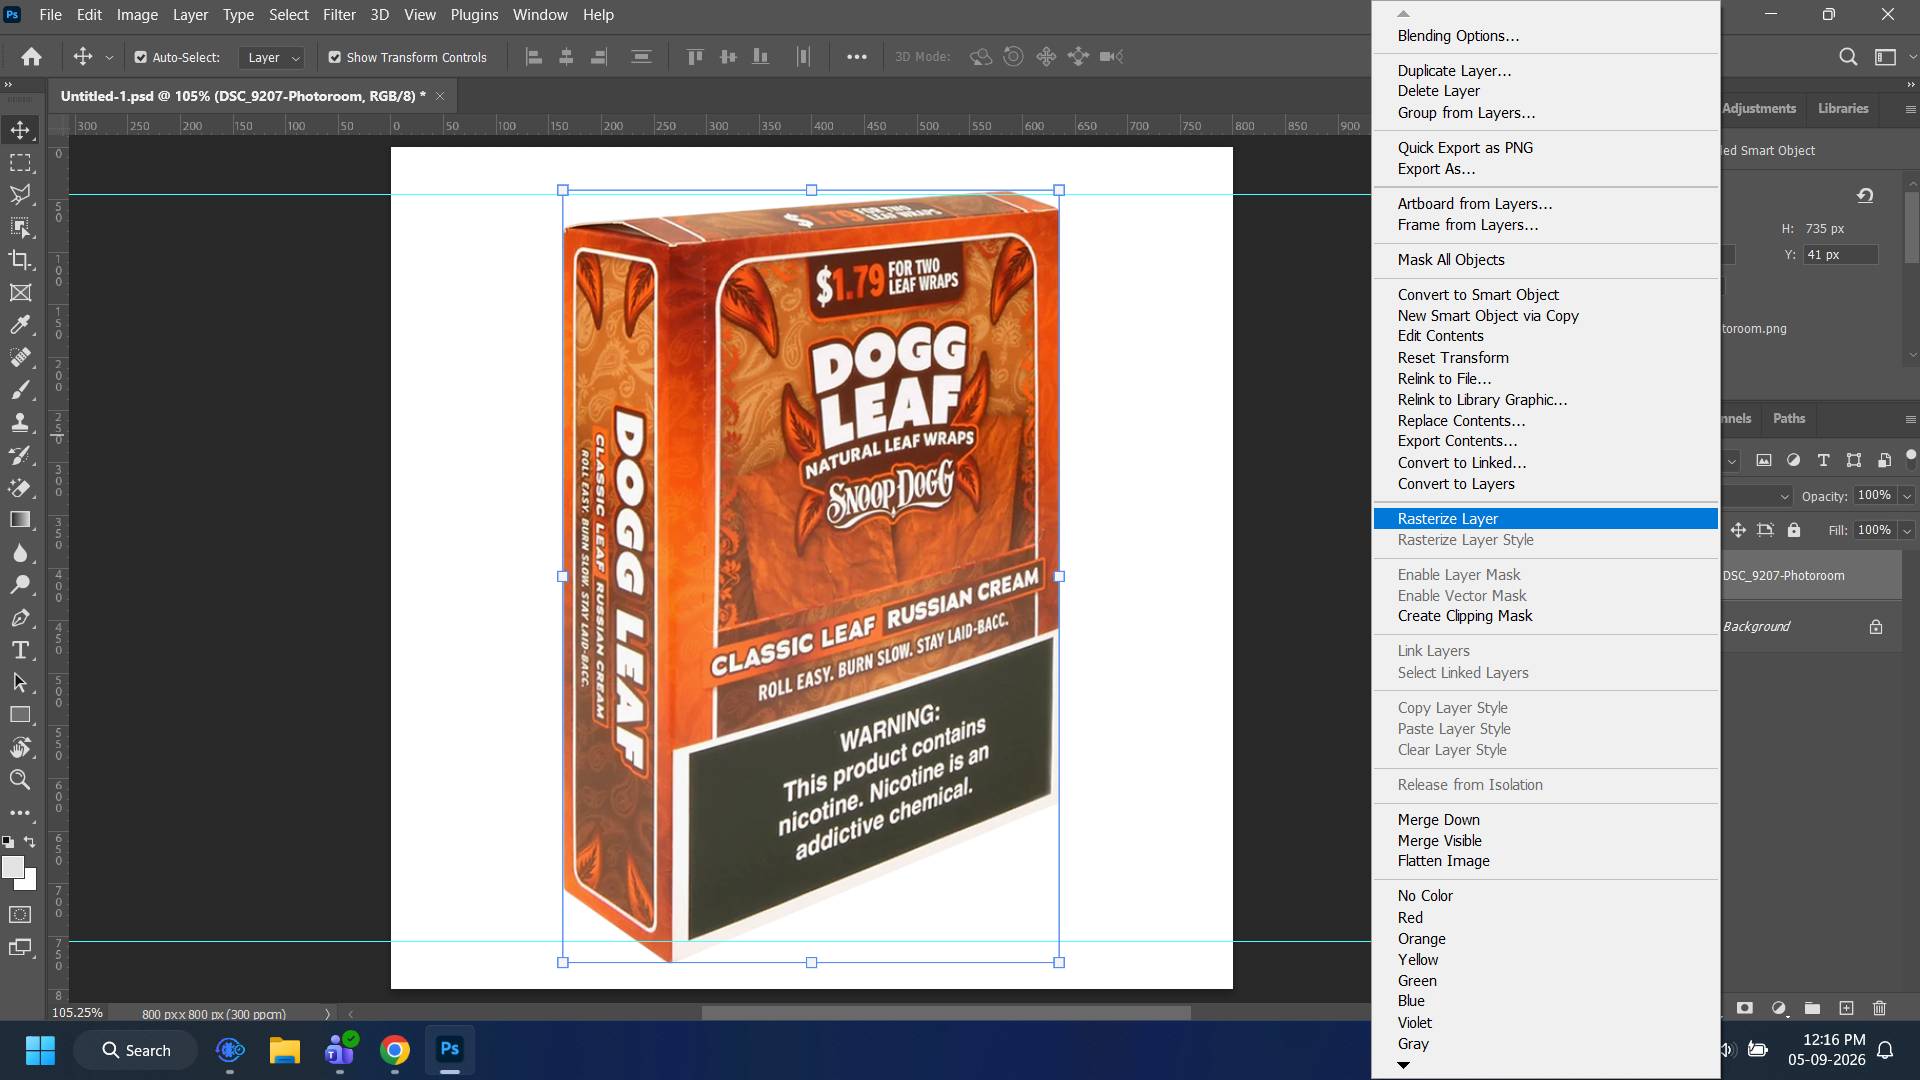
Task: Toggle the Auto-Select checkbox
Action: 141,57
